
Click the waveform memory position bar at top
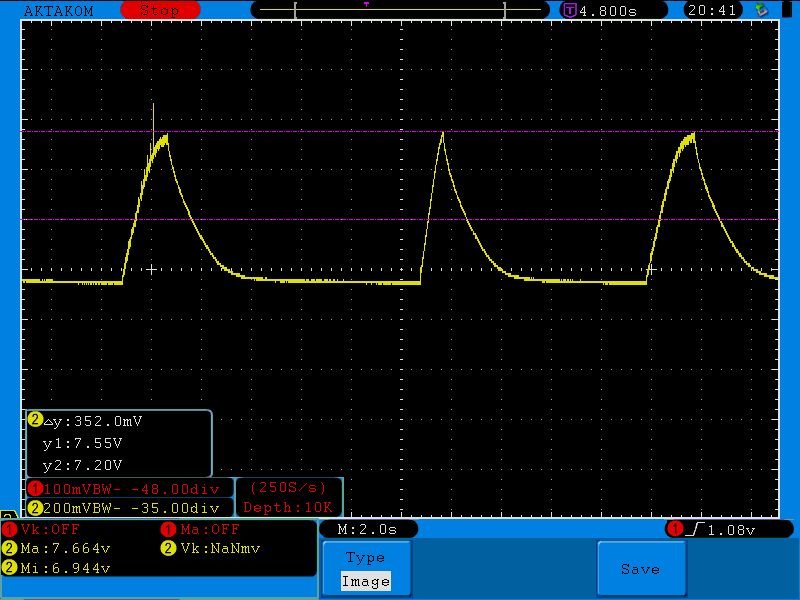click(x=400, y=10)
